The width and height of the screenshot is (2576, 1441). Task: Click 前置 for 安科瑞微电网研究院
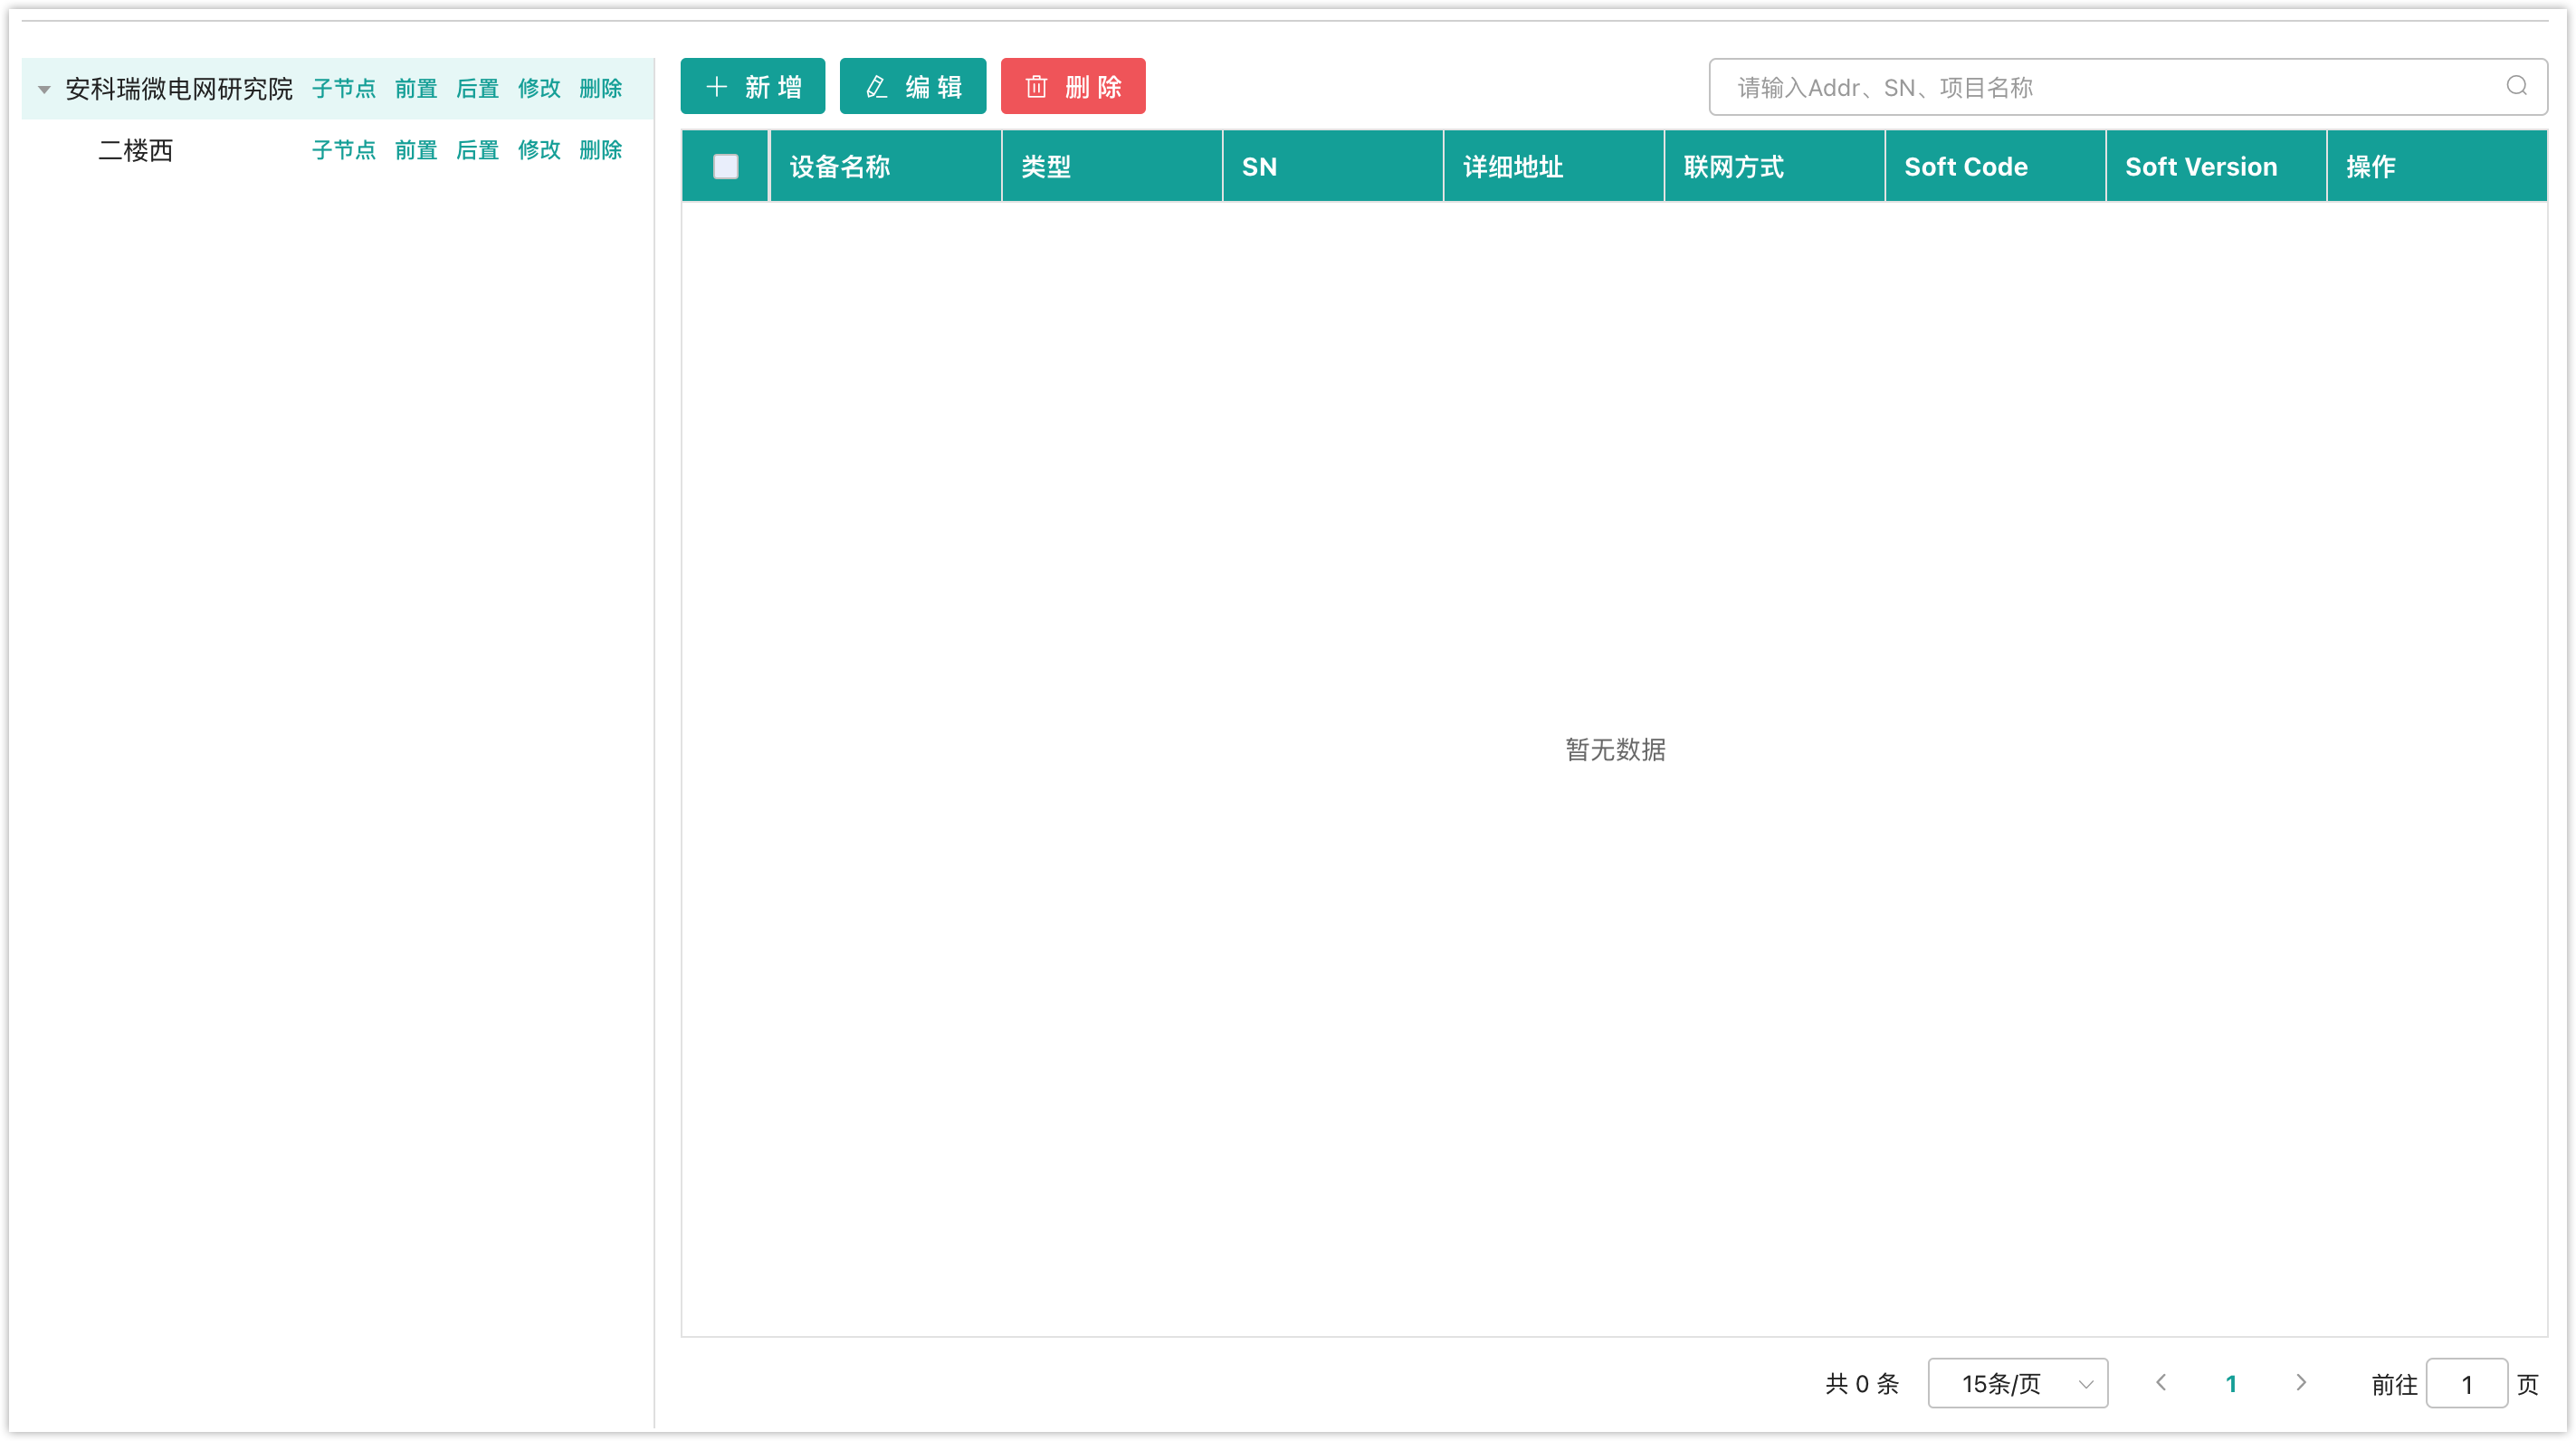coord(416,89)
